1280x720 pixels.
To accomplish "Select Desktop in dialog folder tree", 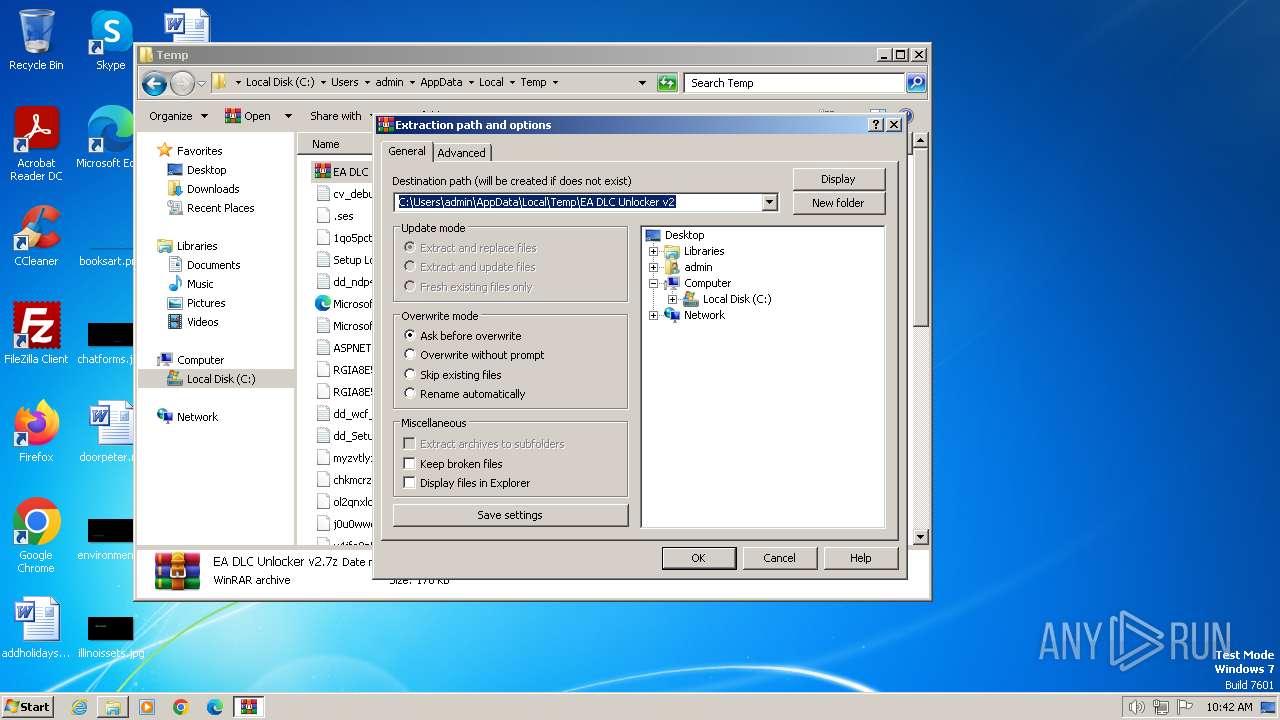I will click(684, 235).
